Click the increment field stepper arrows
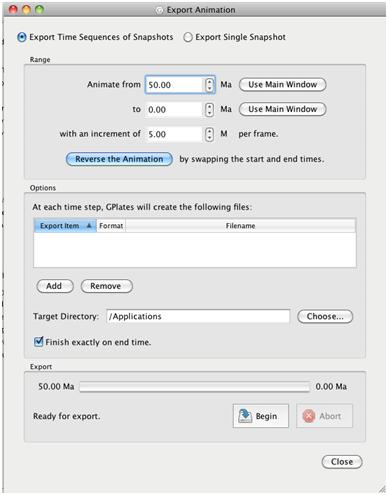 click(x=209, y=134)
